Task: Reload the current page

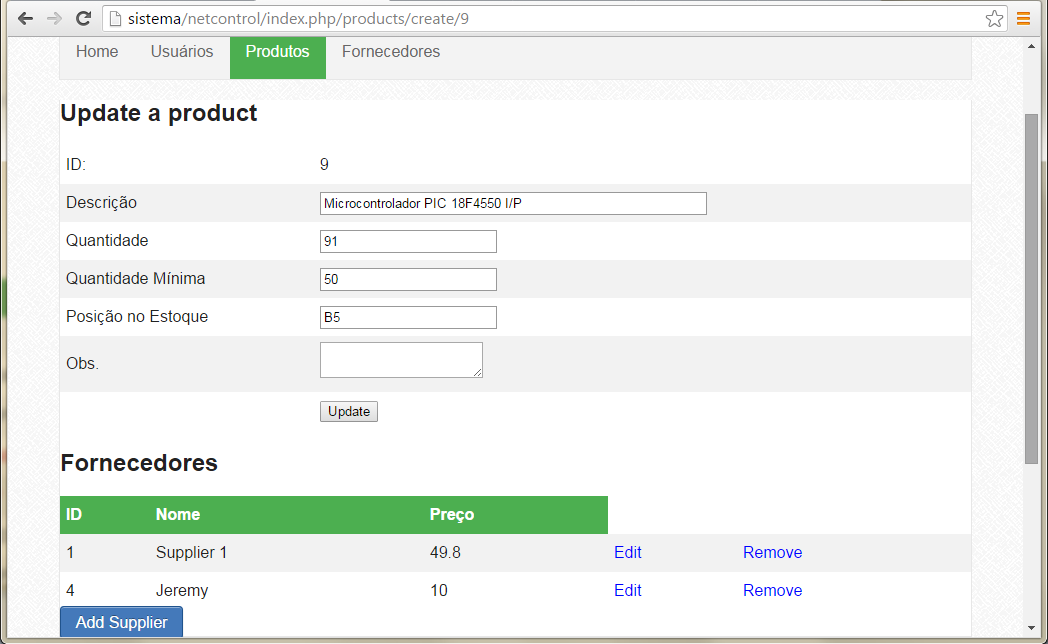Action: (x=83, y=17)
